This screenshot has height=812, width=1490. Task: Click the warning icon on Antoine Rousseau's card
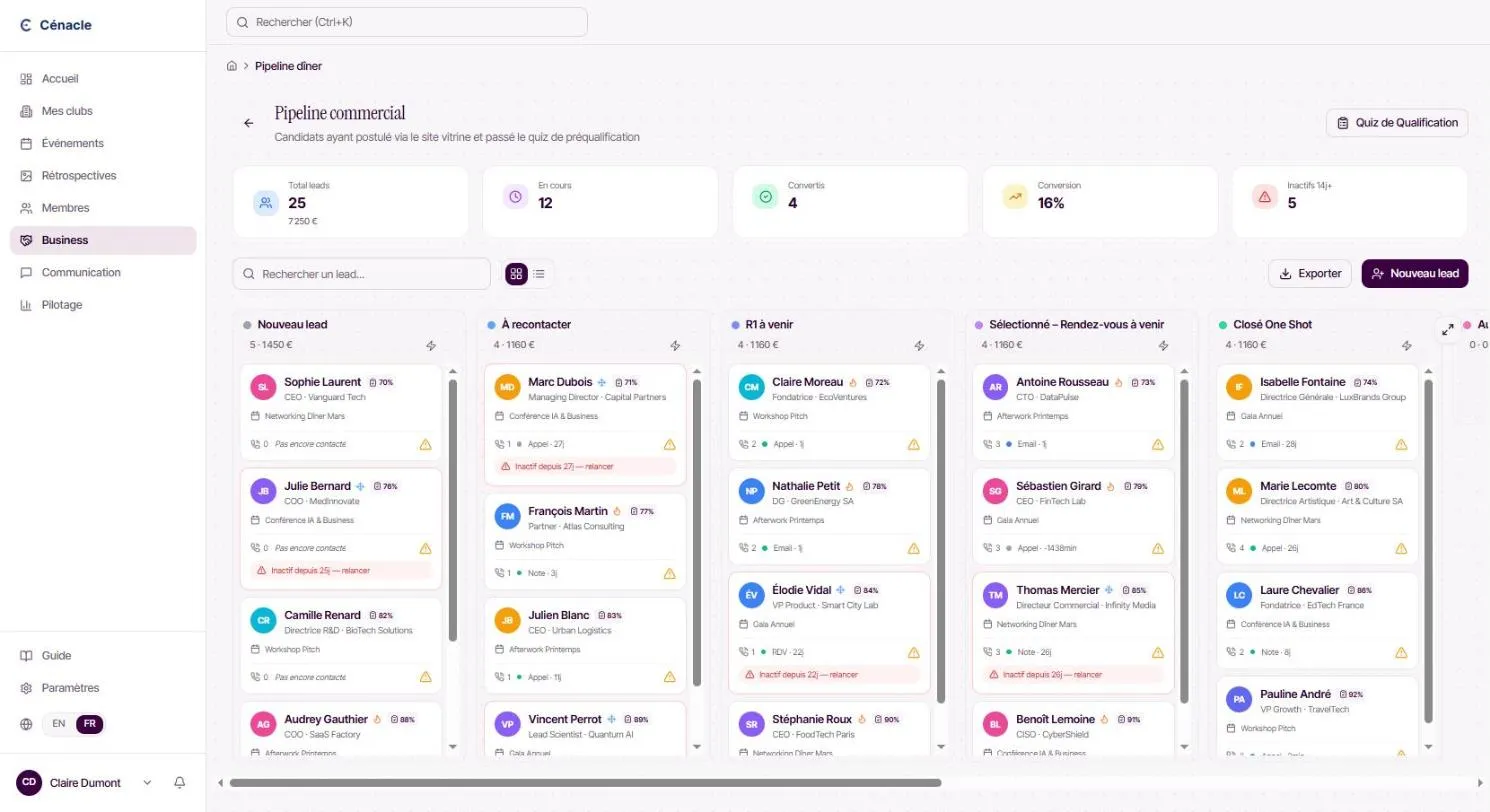1158,444
